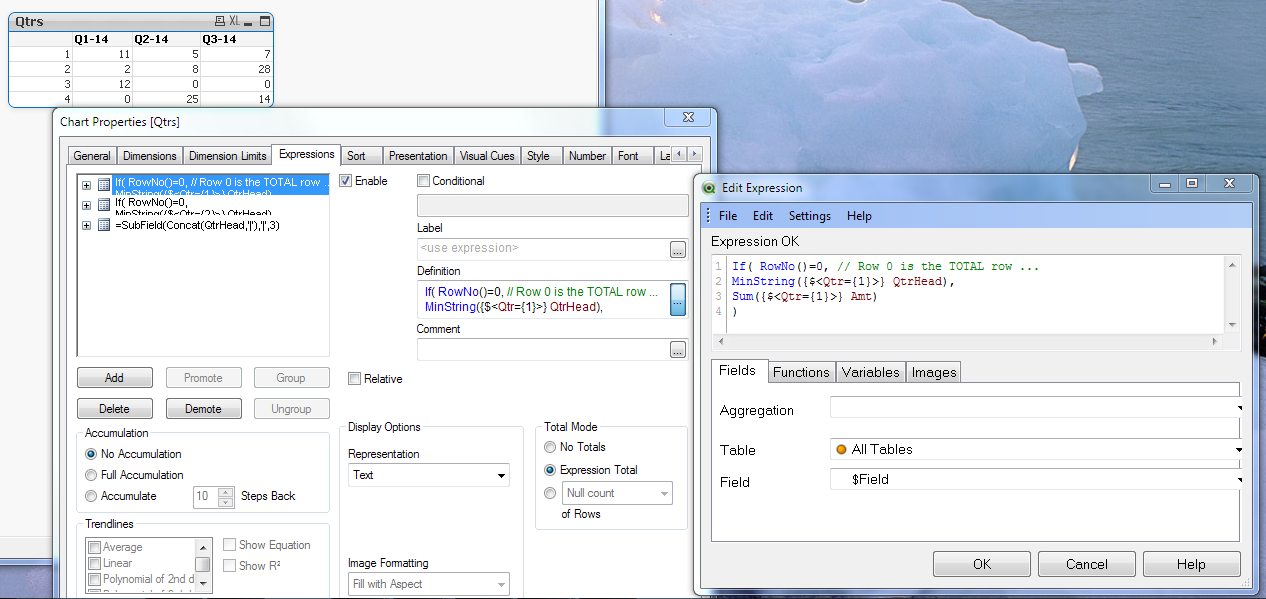The image size is (1266, 599).
Task: Toggle the Conditional checkbox
Action: [x=424, y=181]
